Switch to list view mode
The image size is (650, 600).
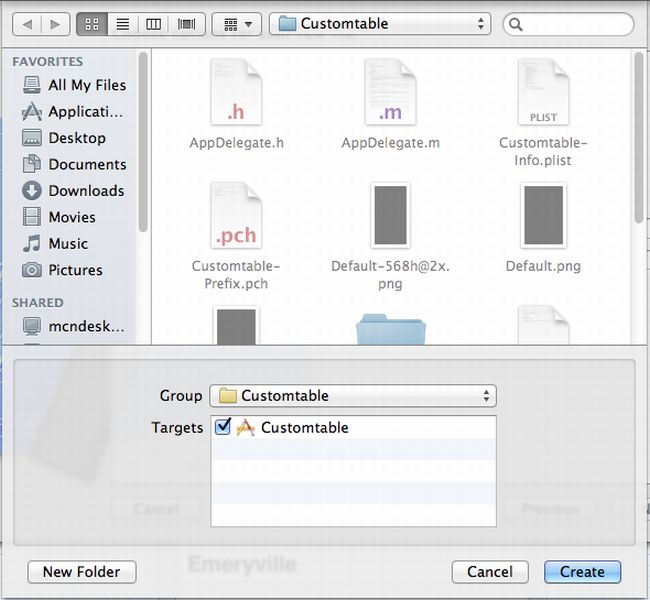[123, 24]
